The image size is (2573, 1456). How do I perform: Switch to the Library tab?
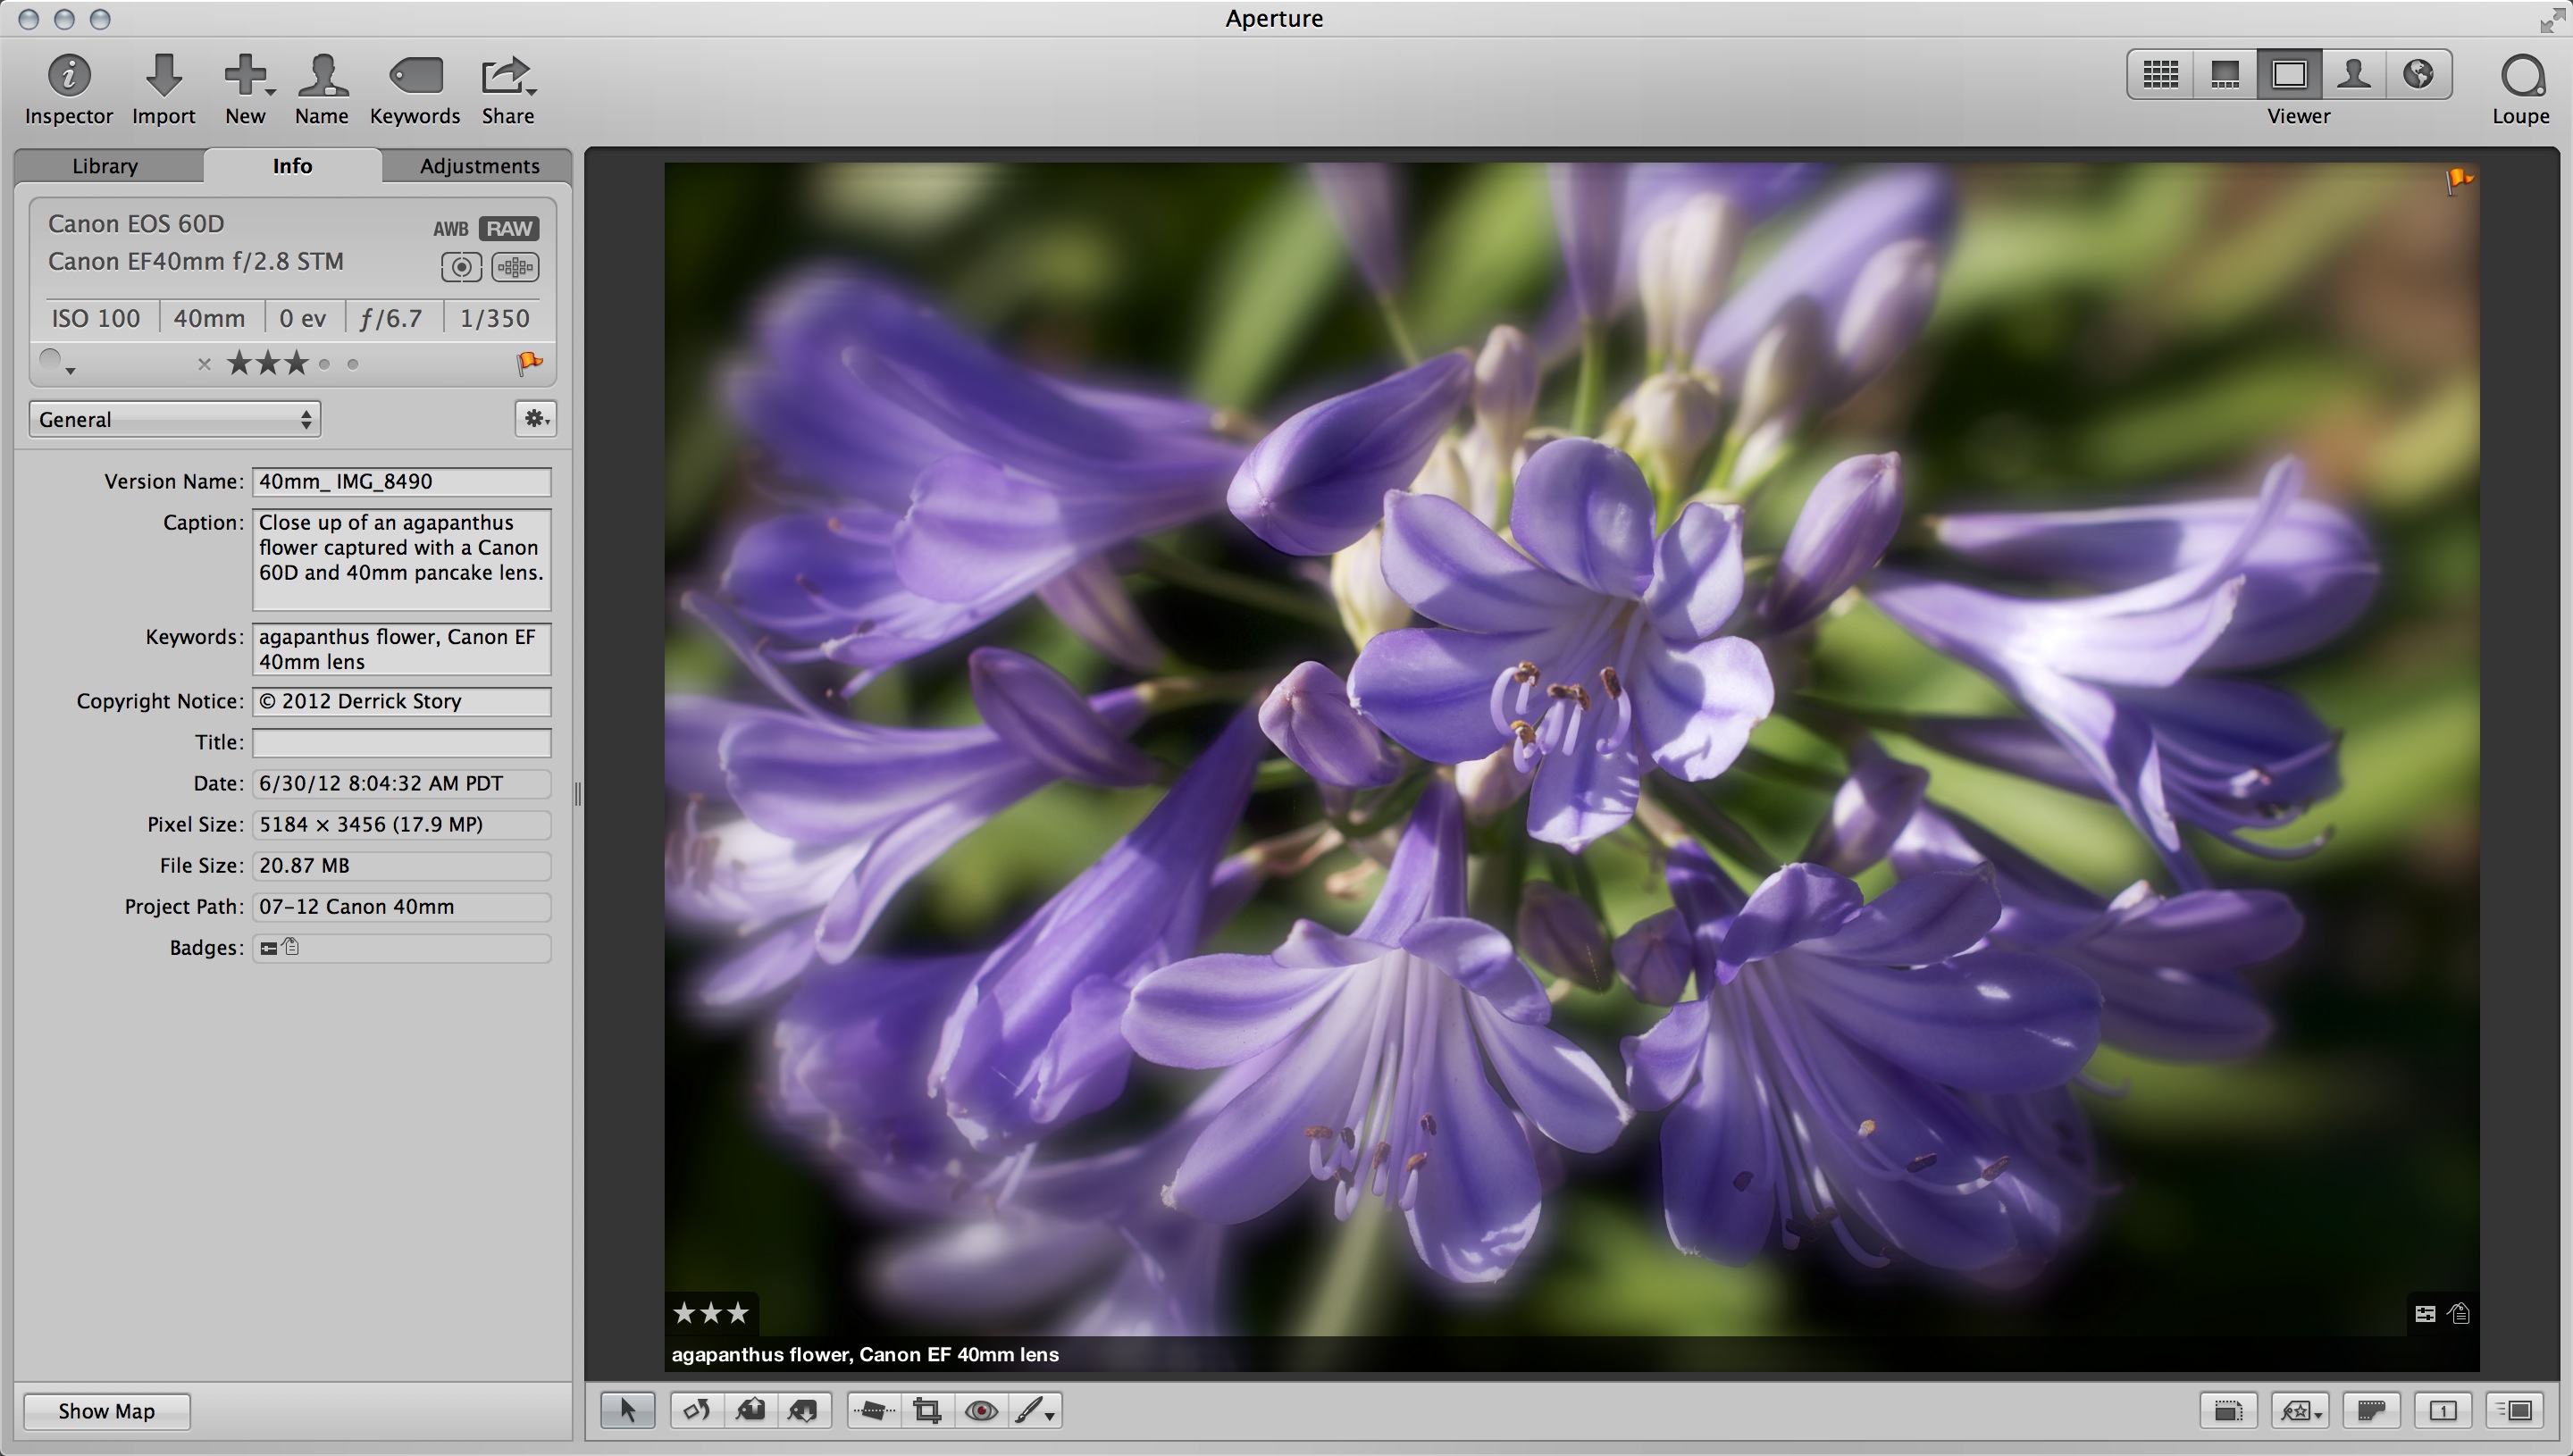105,166
